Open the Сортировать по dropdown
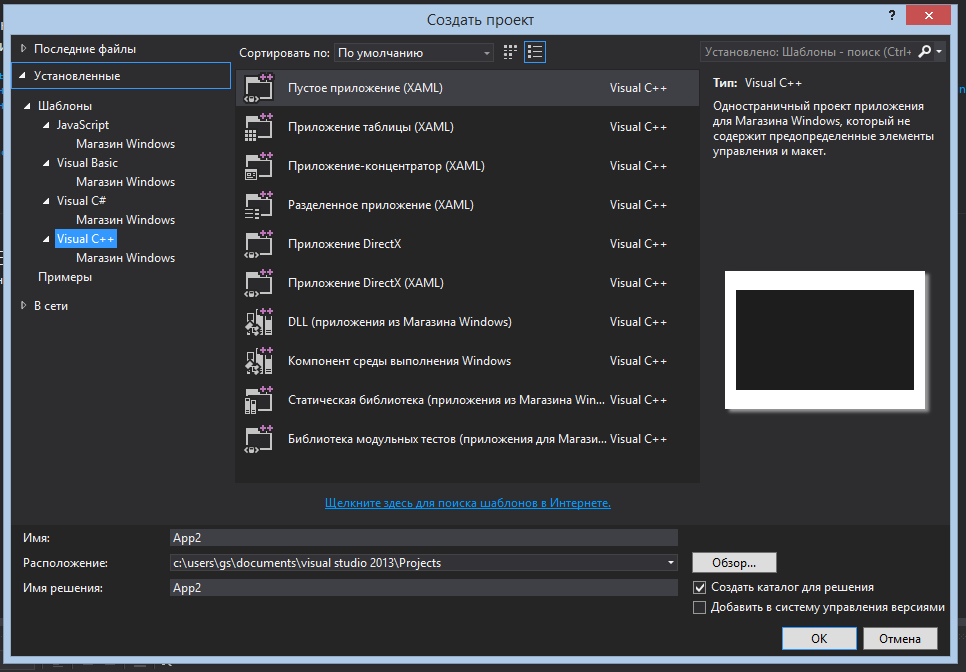This screenshot has height=672, width=966. (413, 53)
